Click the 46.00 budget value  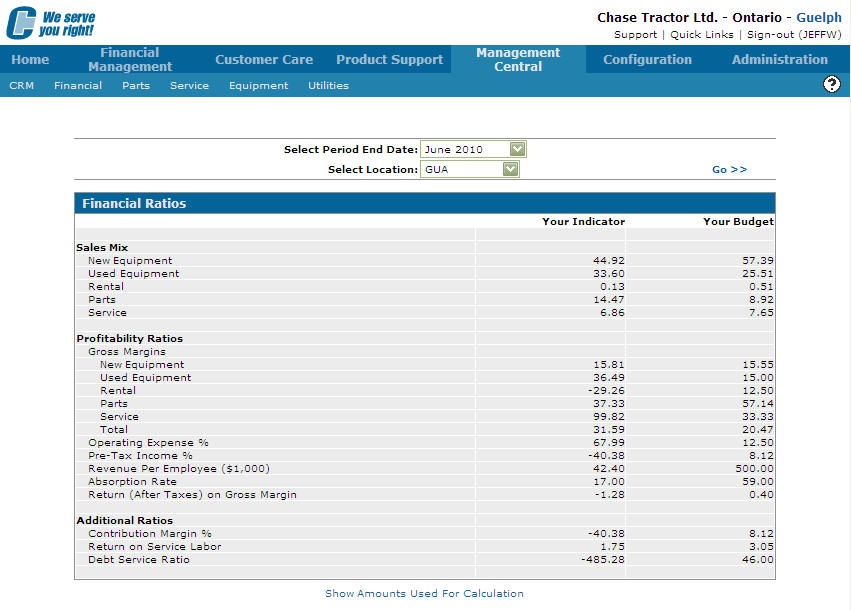pos(758,560)
